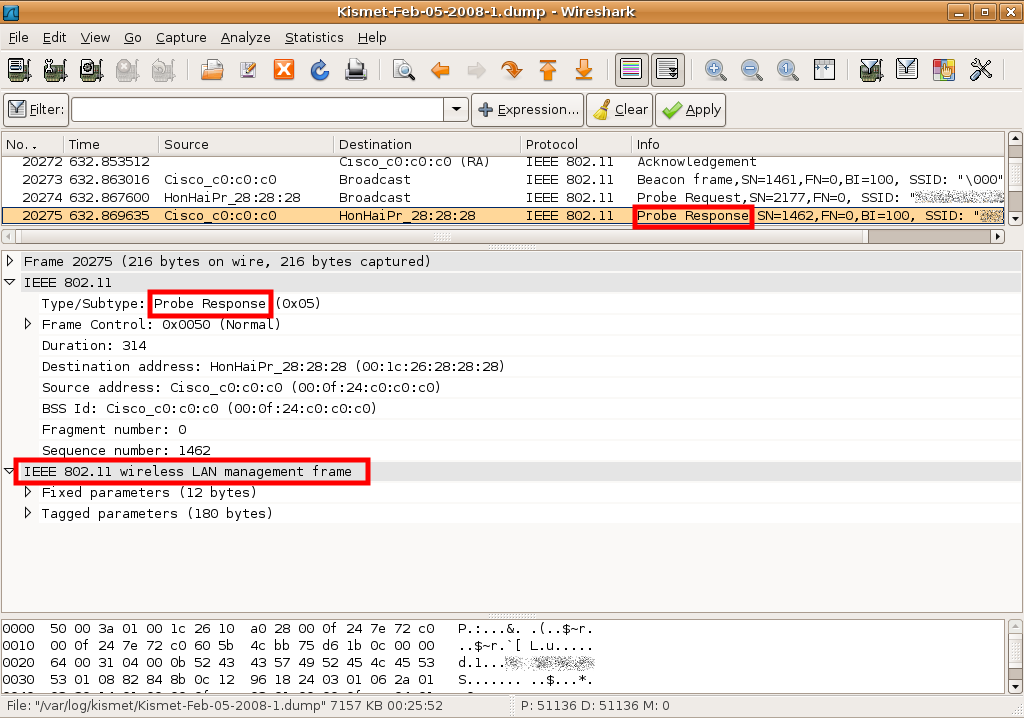Select packet 20273 Beacon frame row
The height and width of the screenshot is (718, 1024).
(x=503, y=180)
